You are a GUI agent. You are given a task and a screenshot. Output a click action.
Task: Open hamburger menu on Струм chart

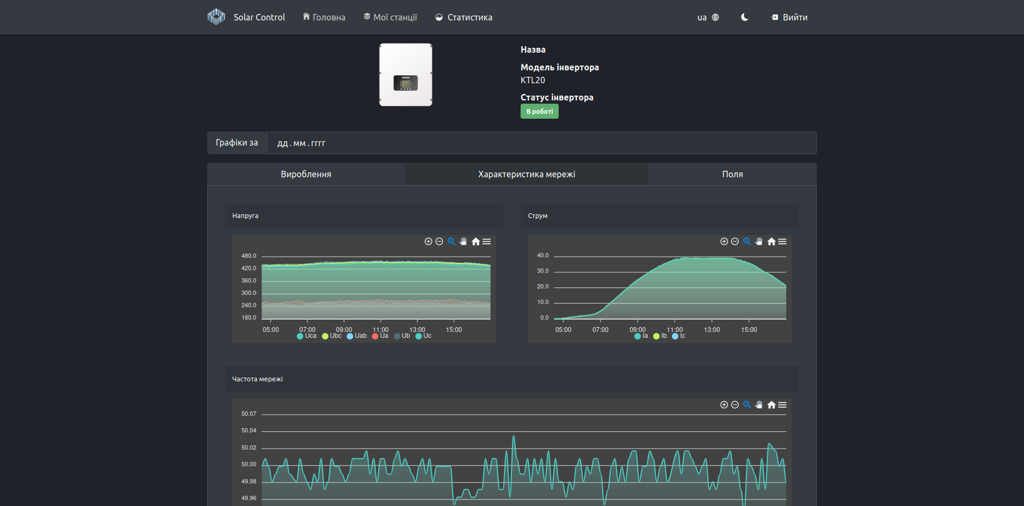point(783,241)
